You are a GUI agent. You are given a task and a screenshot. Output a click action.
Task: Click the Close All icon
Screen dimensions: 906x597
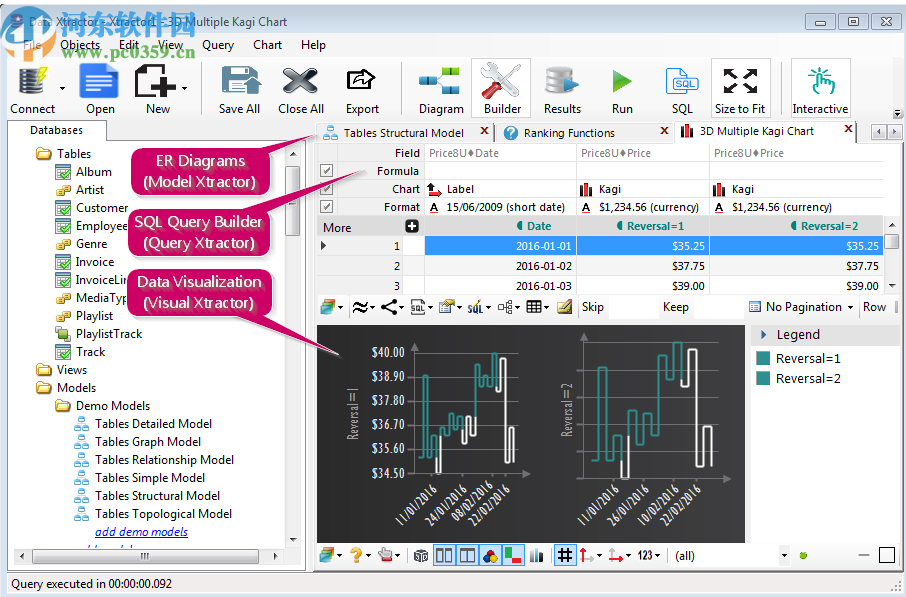(300, 81)
